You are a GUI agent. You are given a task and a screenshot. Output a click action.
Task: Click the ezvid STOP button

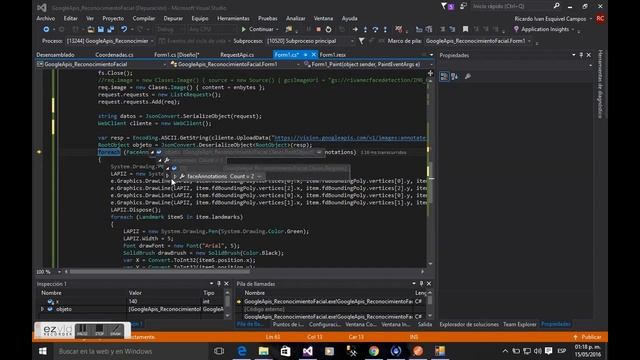(x=99, y=331)
